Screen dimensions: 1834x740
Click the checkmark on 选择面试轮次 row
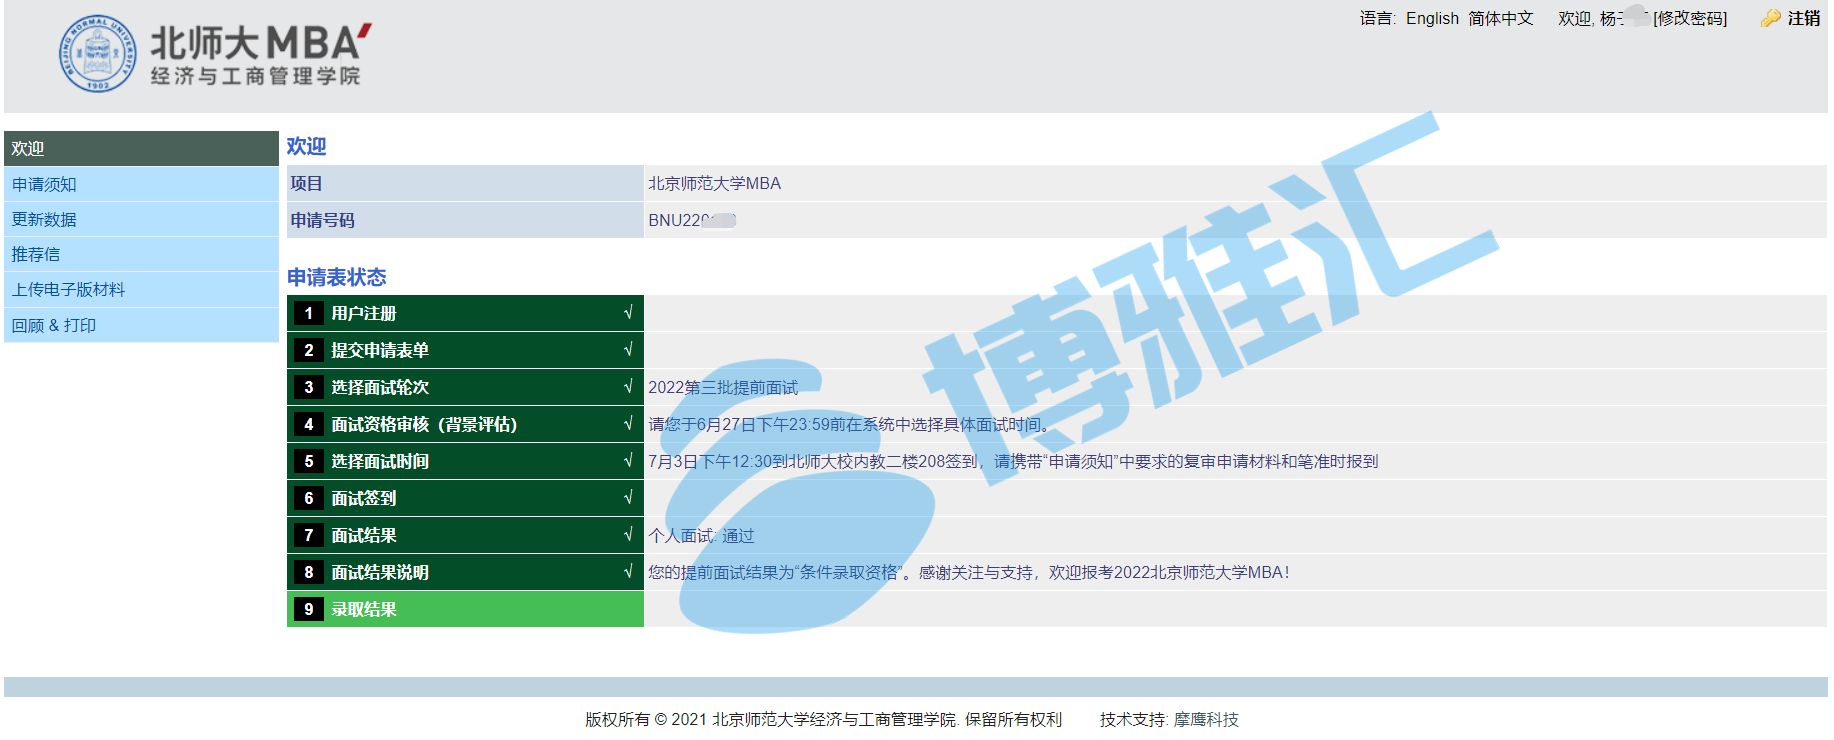click(x=628, y=387)
